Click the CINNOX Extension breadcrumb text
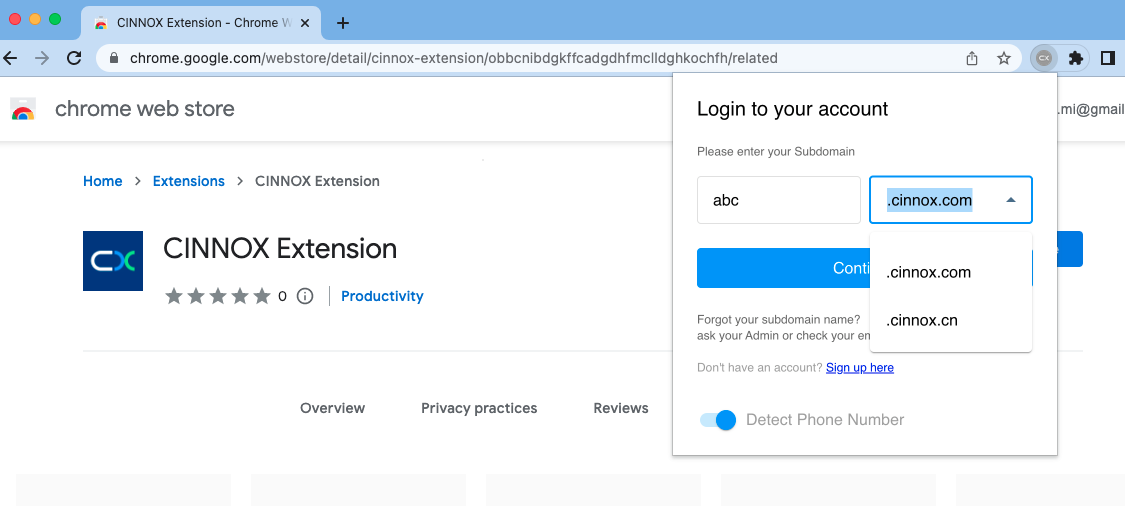 point(317,181)
